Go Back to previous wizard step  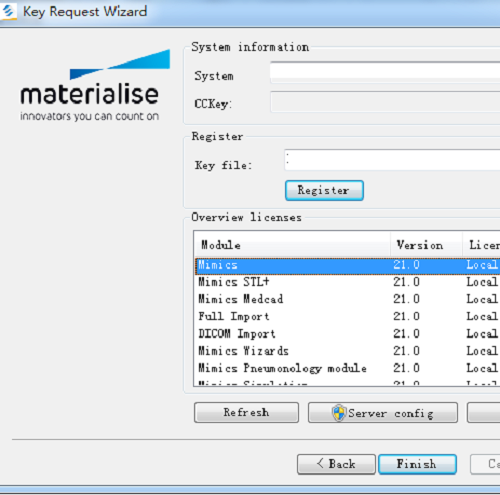pyautogui.click(x=336, y=464)
